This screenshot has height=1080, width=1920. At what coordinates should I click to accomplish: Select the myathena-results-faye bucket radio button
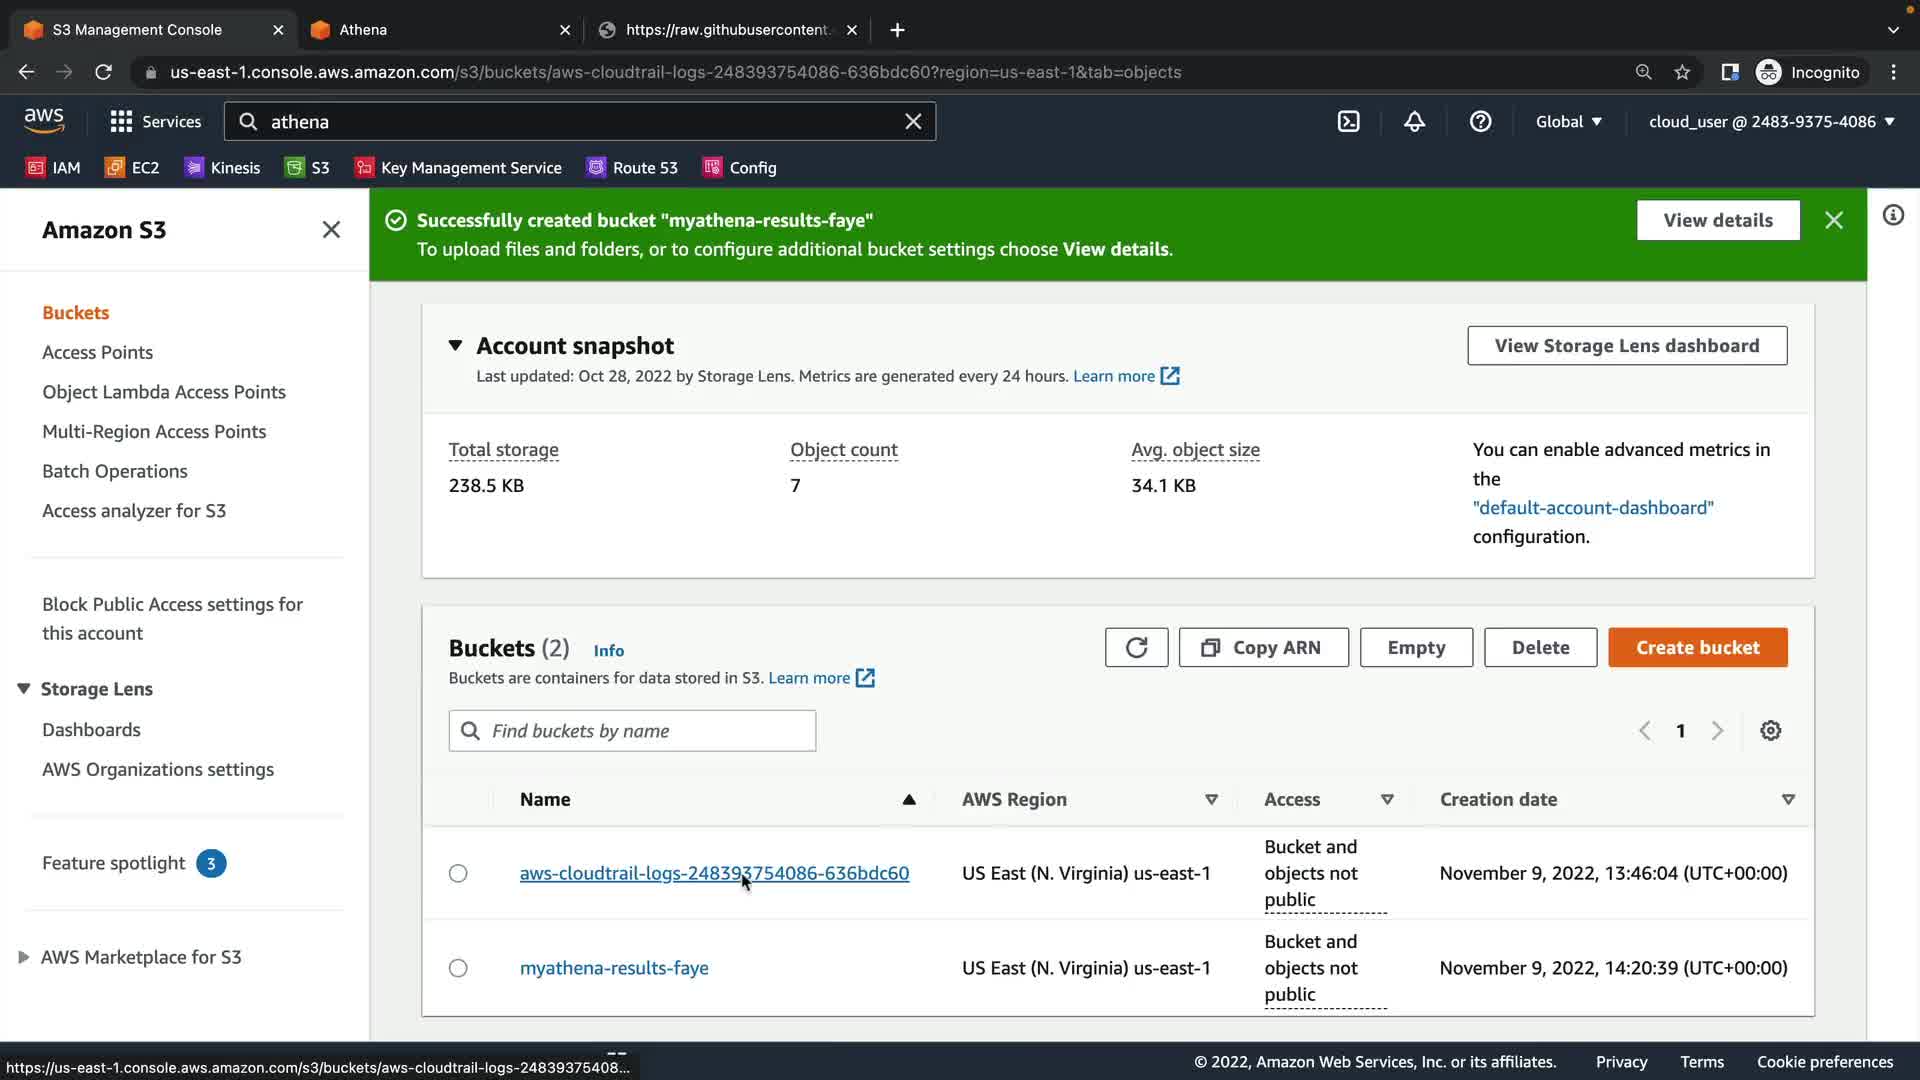(x=458, y=968)
